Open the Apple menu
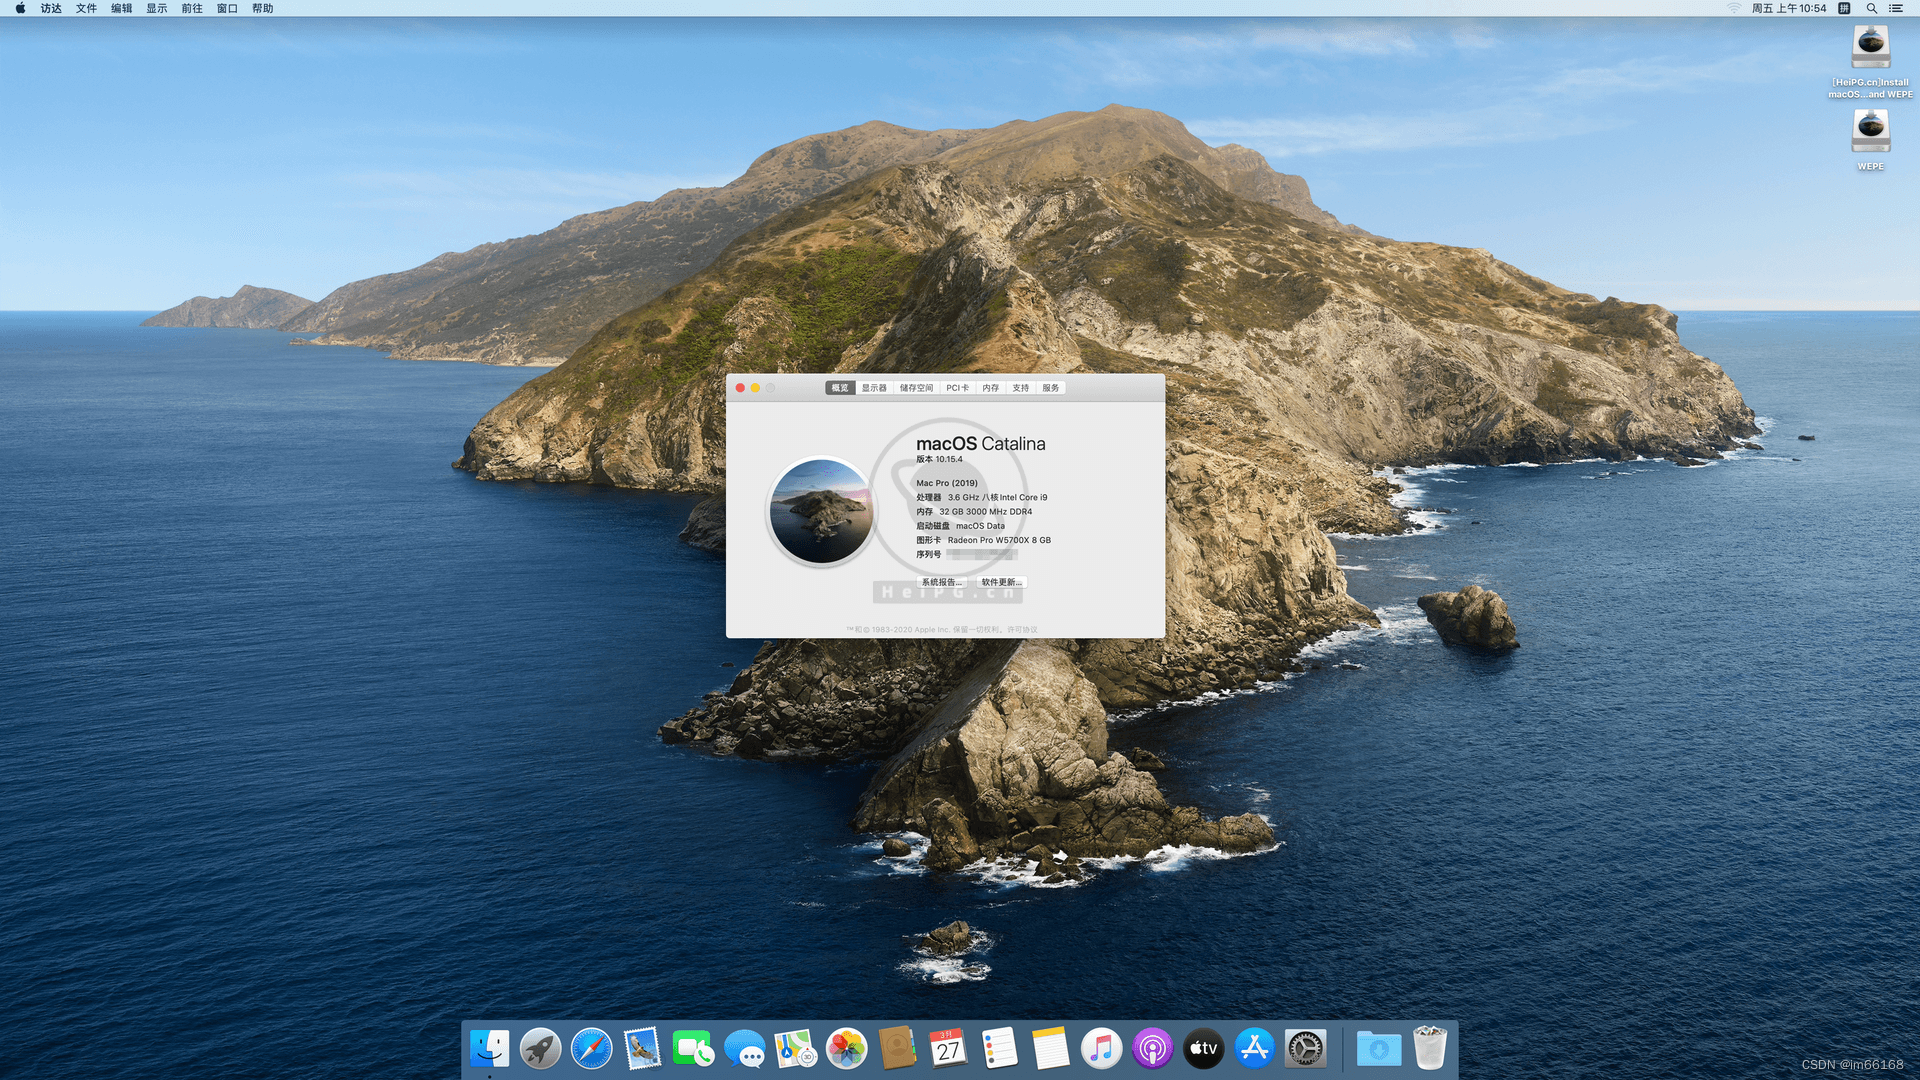This screenshot has height=1080, width=1920. coord(20,8)
